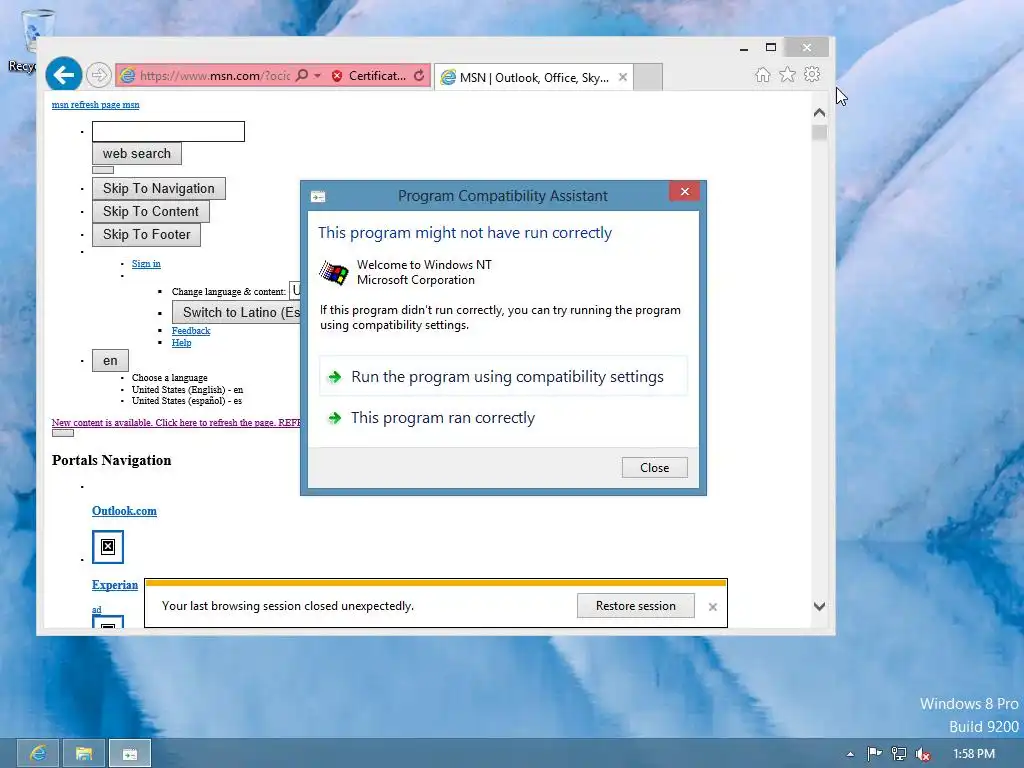Open the Tools gear menu in IE
The height and width of the screenshot is (768, 1024).
(x=812, y=74)
